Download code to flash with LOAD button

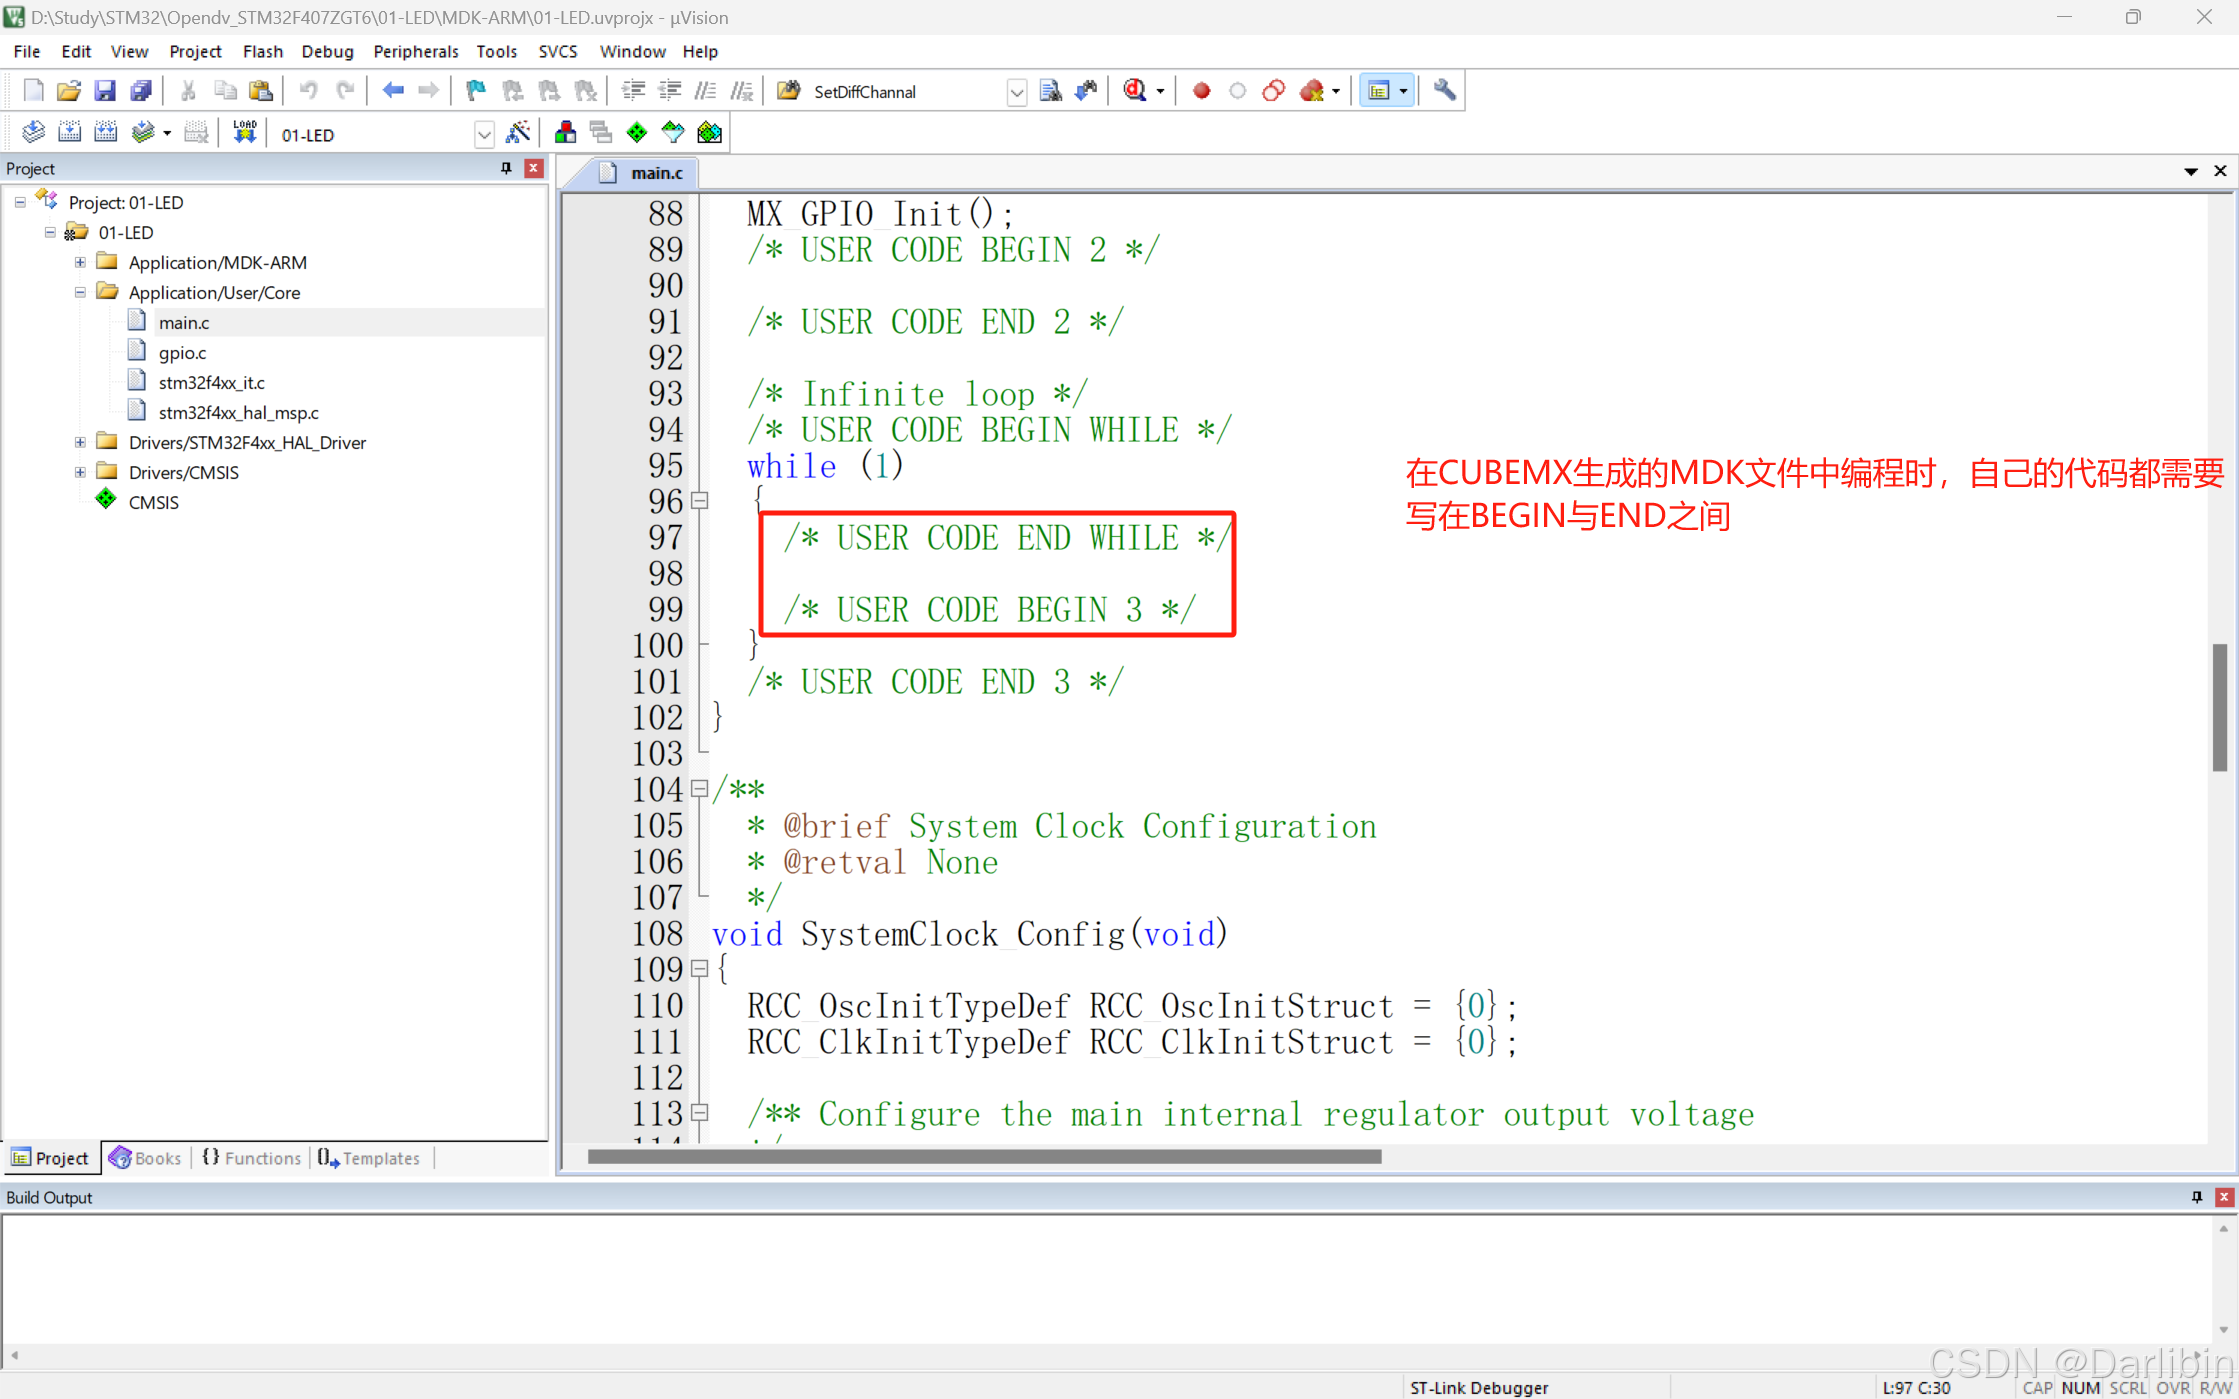click(244, 131)
